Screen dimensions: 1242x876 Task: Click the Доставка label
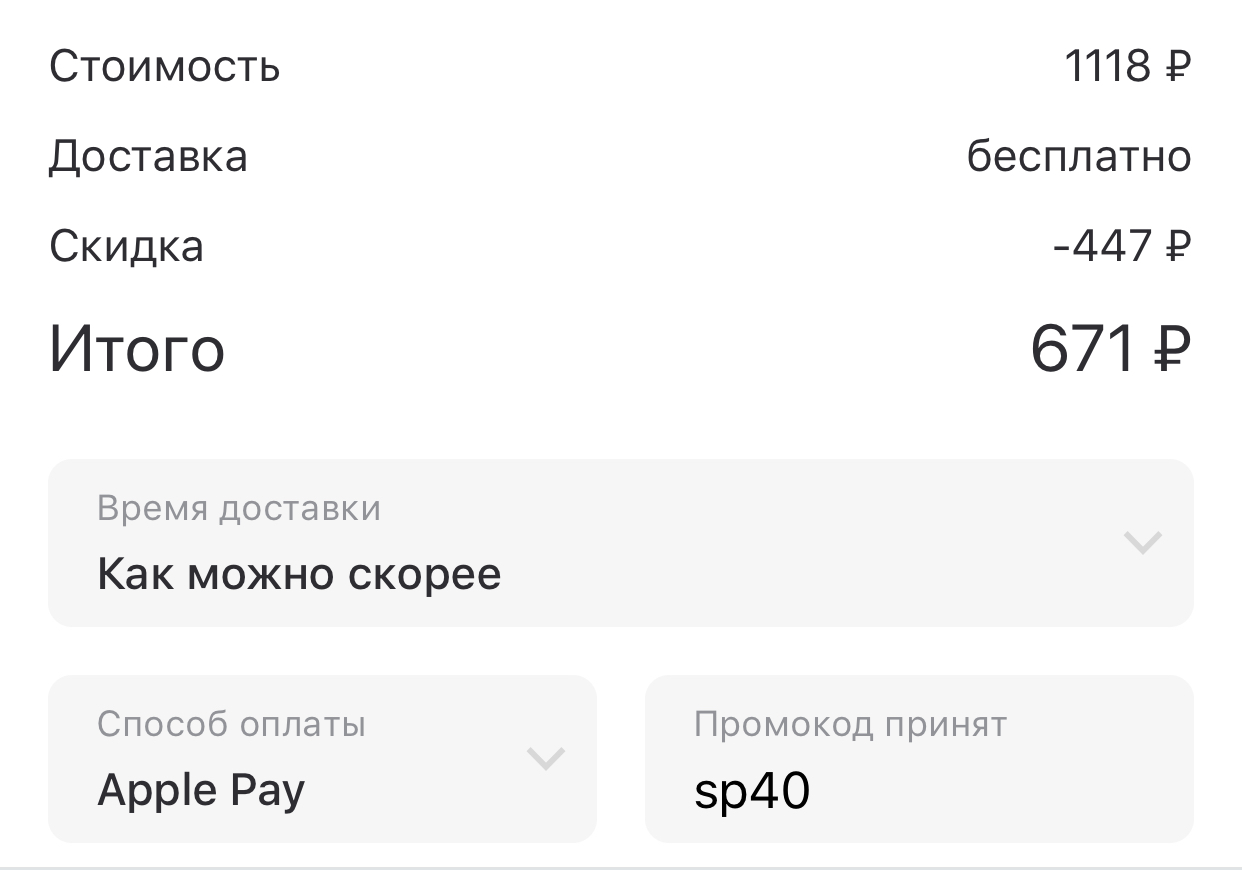[x=148, y=157]
